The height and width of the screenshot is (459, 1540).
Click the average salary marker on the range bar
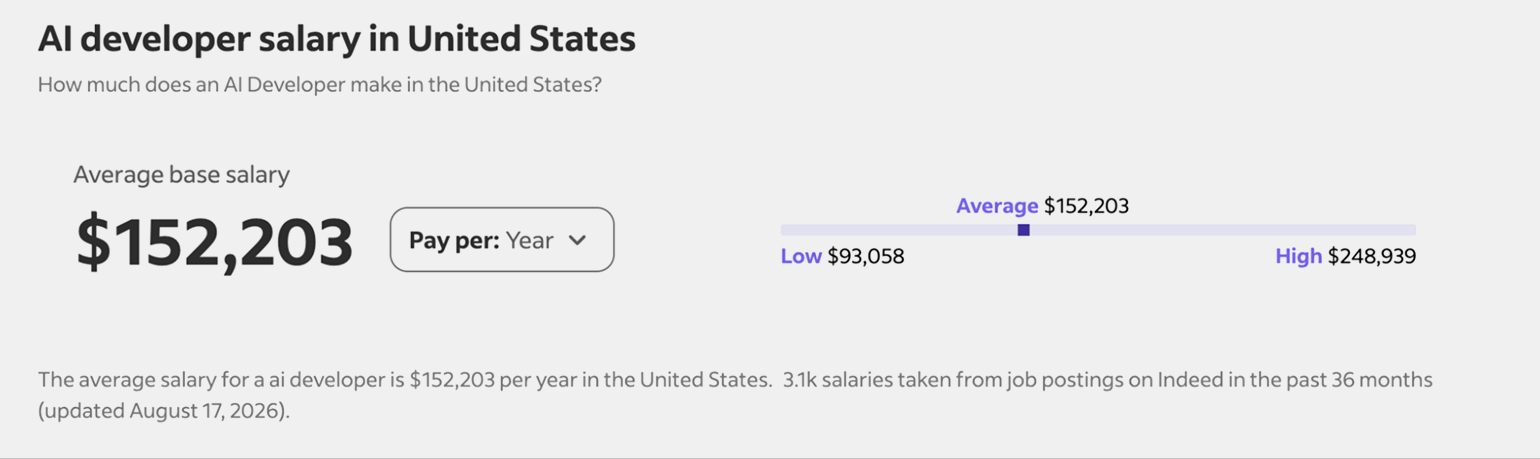pos(1023,230)
